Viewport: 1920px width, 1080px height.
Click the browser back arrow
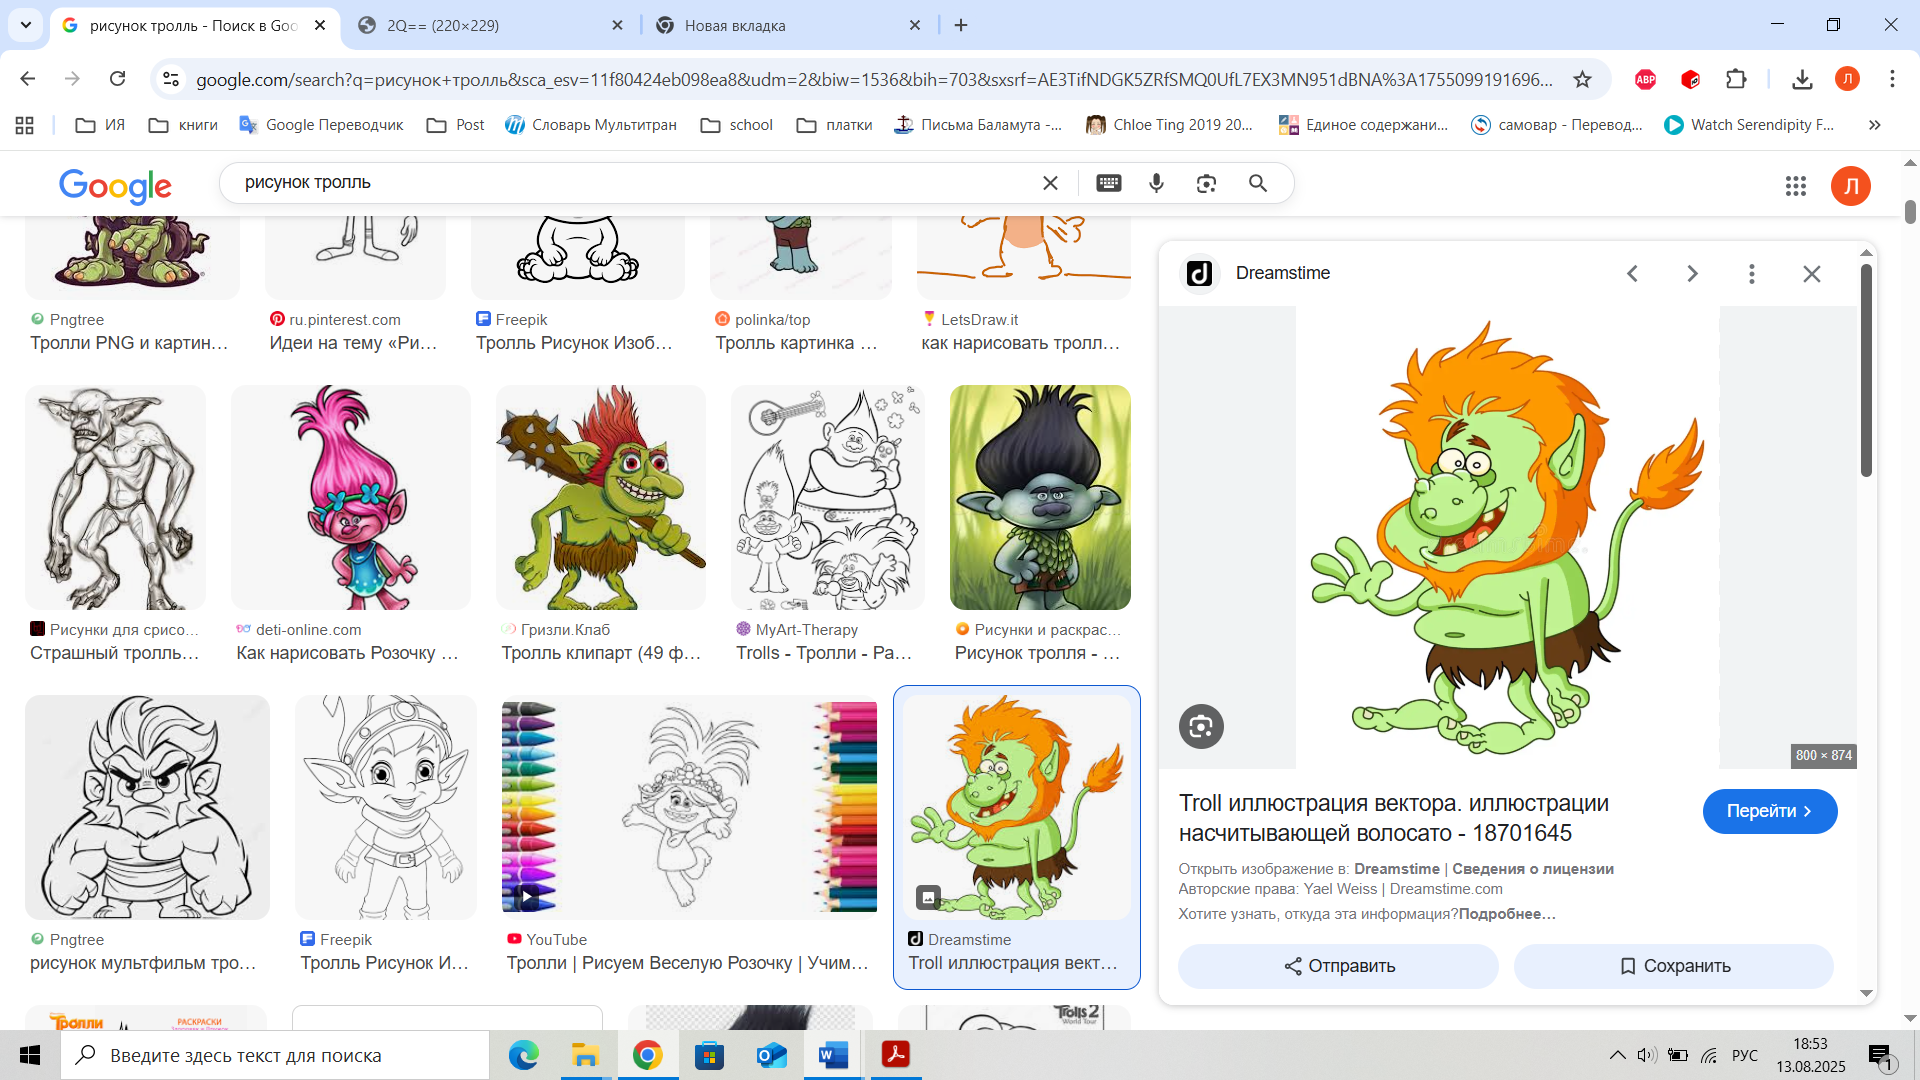pyautogui.click(x=28, y=79)
